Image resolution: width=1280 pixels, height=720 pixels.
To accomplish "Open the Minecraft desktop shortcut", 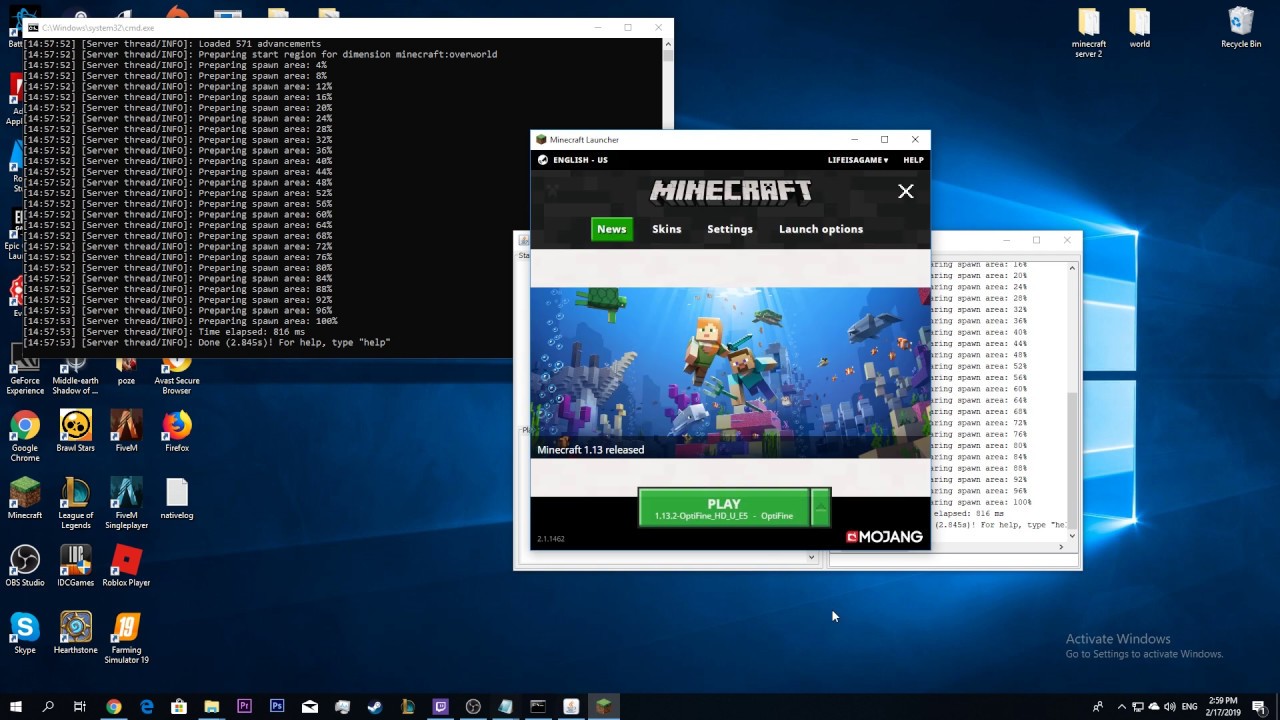I will point(25,498).
